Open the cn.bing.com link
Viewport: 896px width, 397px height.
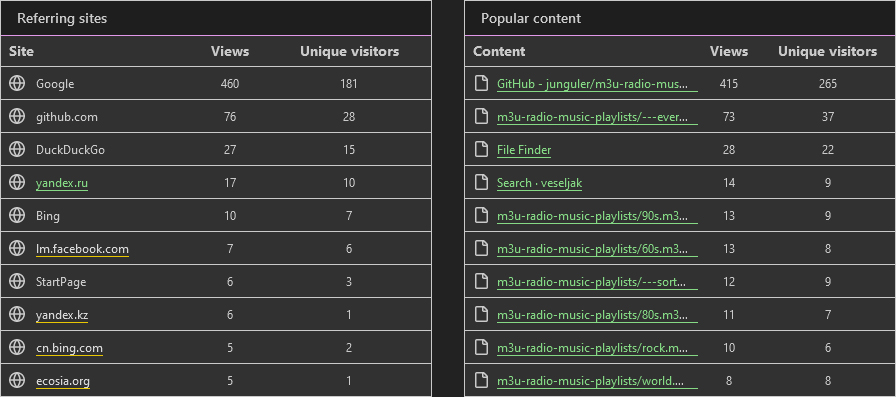click(x=69, y=348)
